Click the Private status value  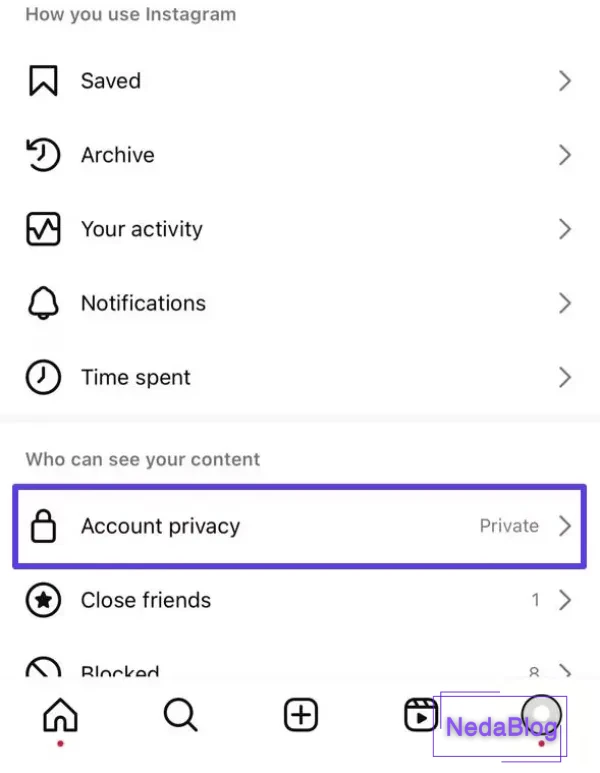pos(509,526)
